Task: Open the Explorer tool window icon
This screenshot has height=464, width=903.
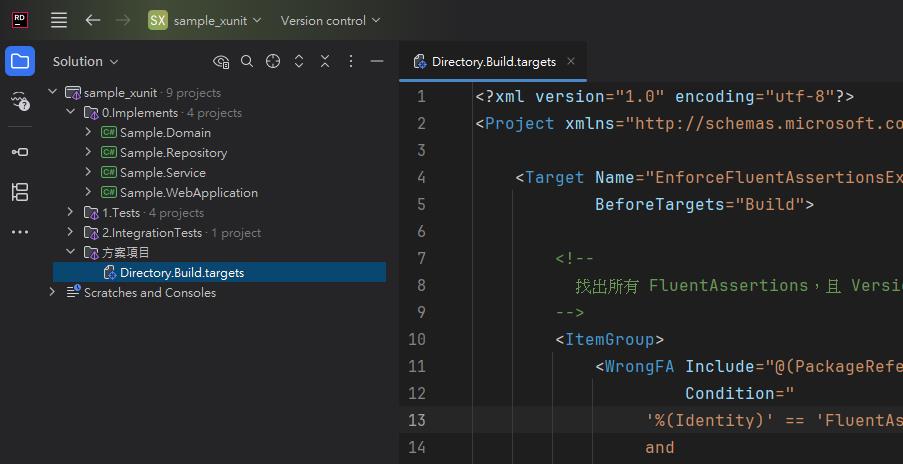Action: click(20, 61)
